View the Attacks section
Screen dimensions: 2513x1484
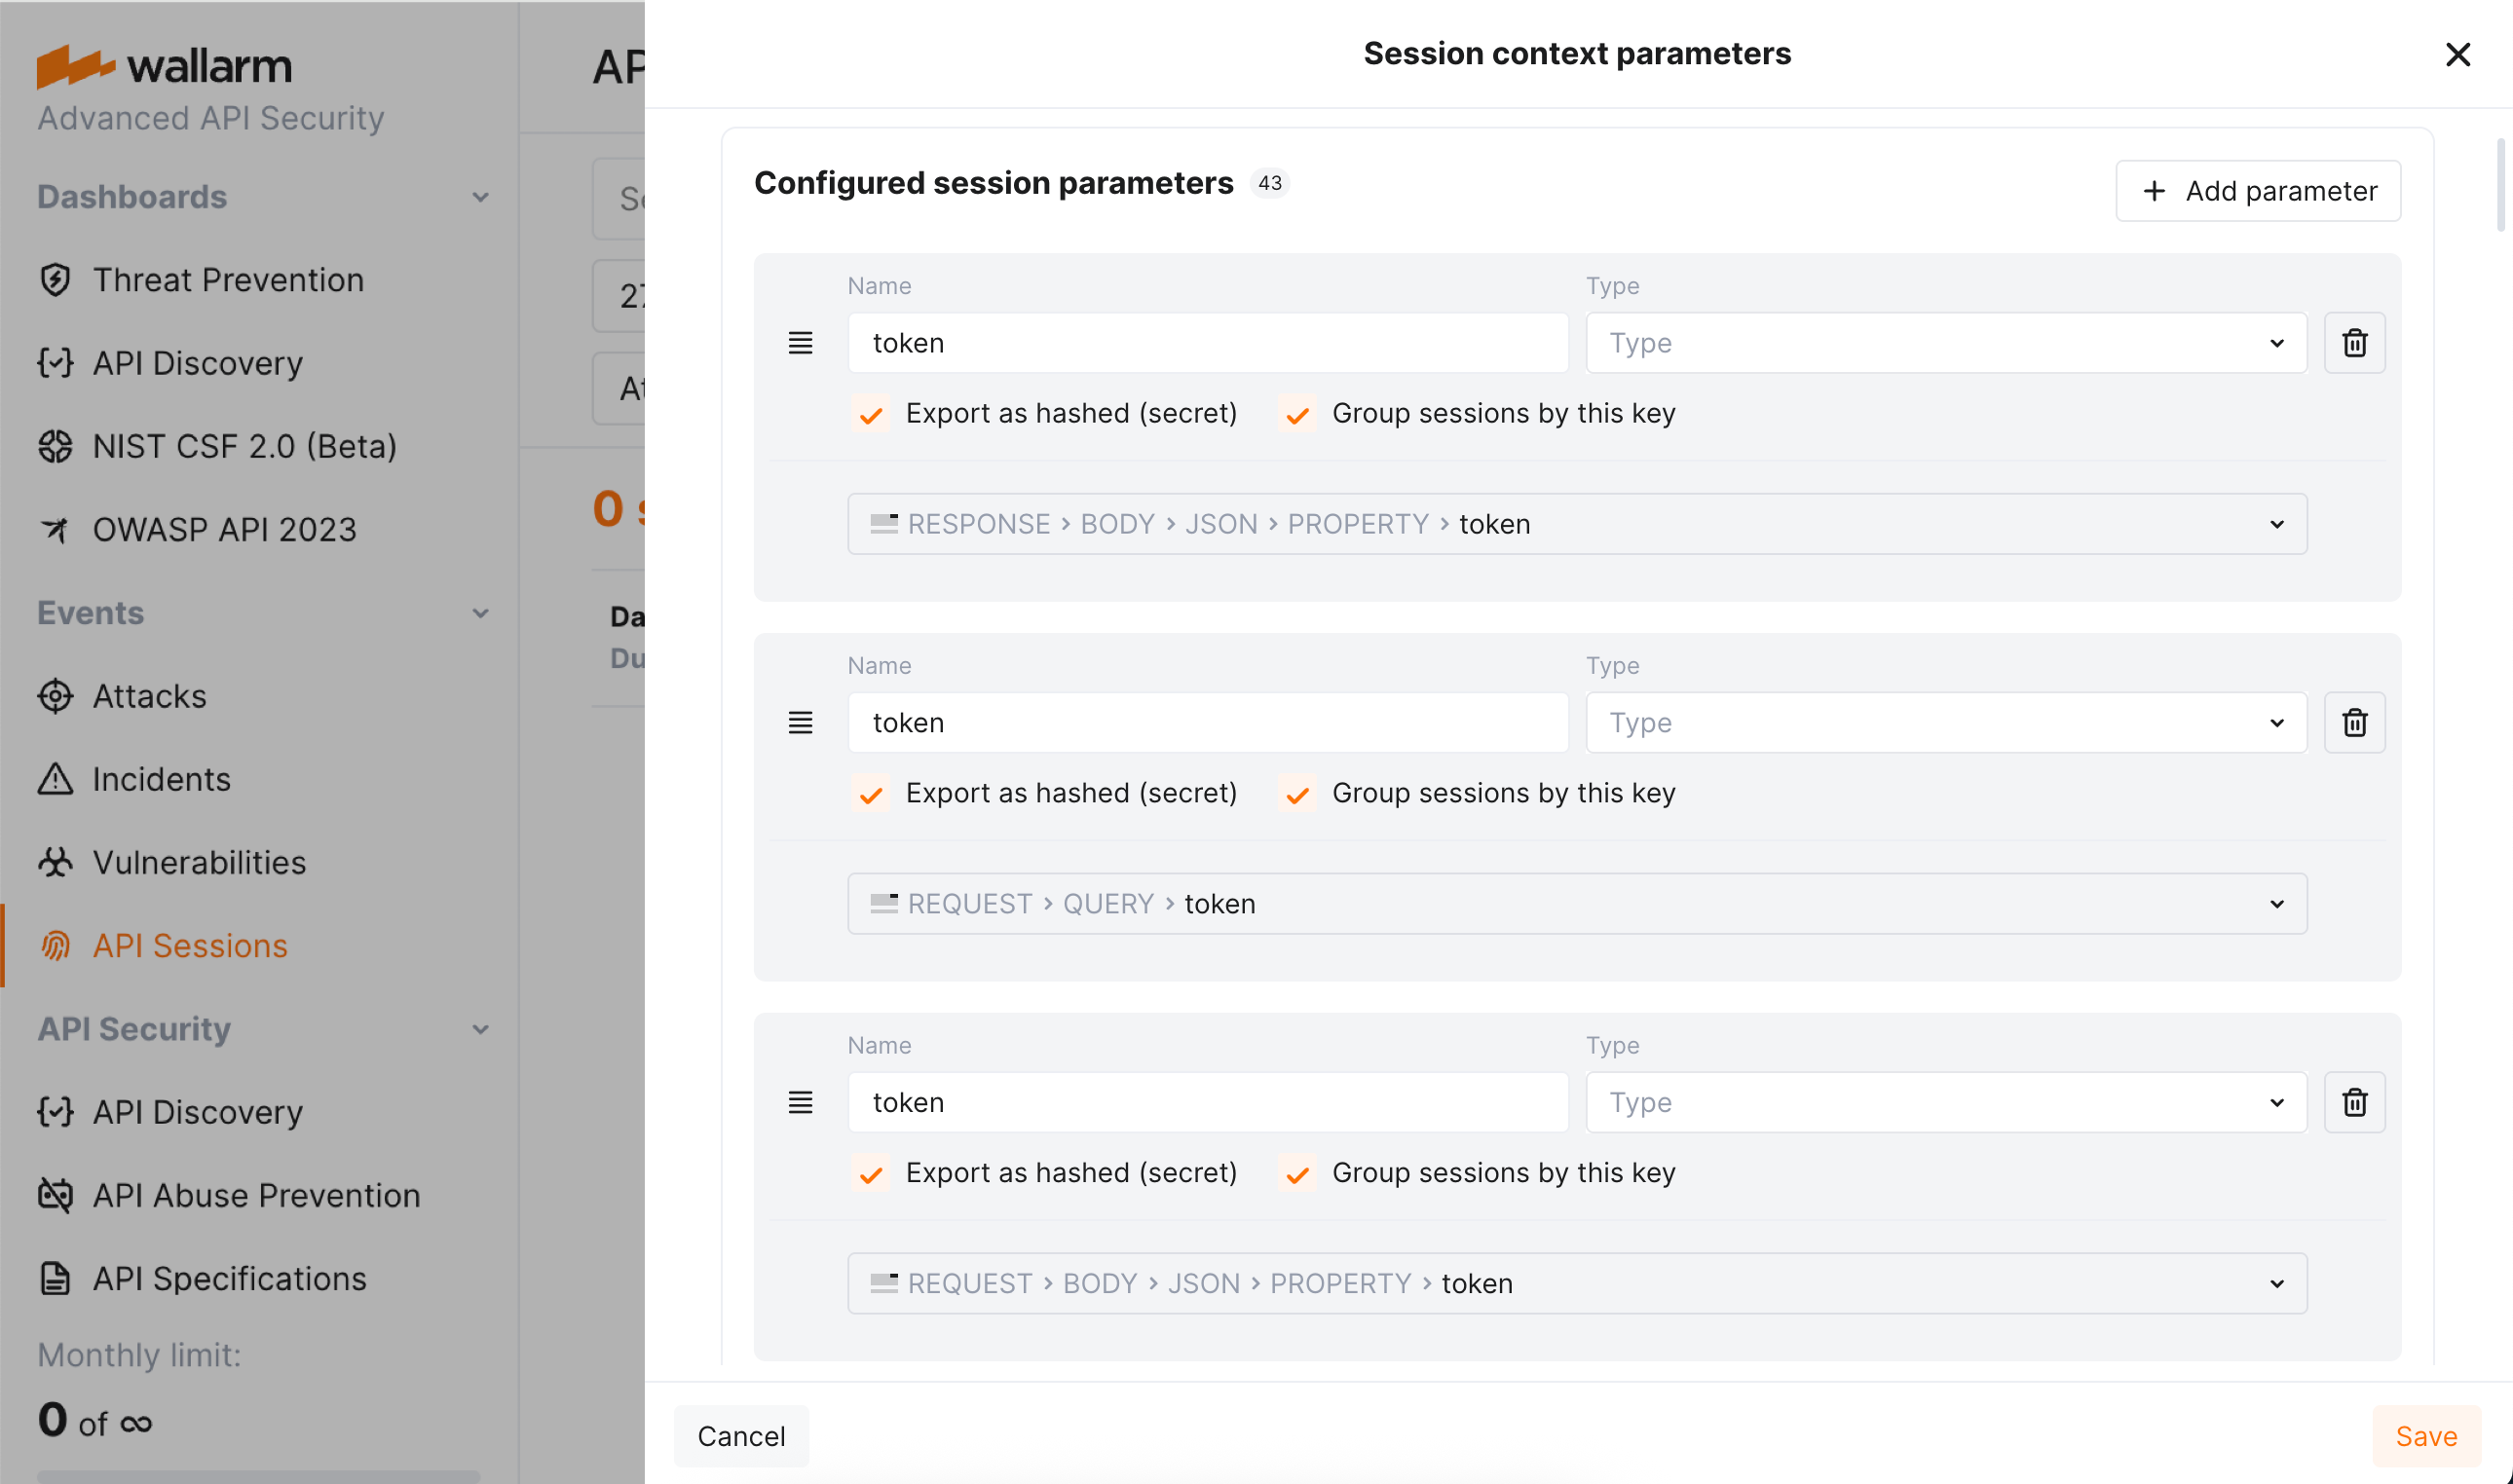[x=149, y=696]
